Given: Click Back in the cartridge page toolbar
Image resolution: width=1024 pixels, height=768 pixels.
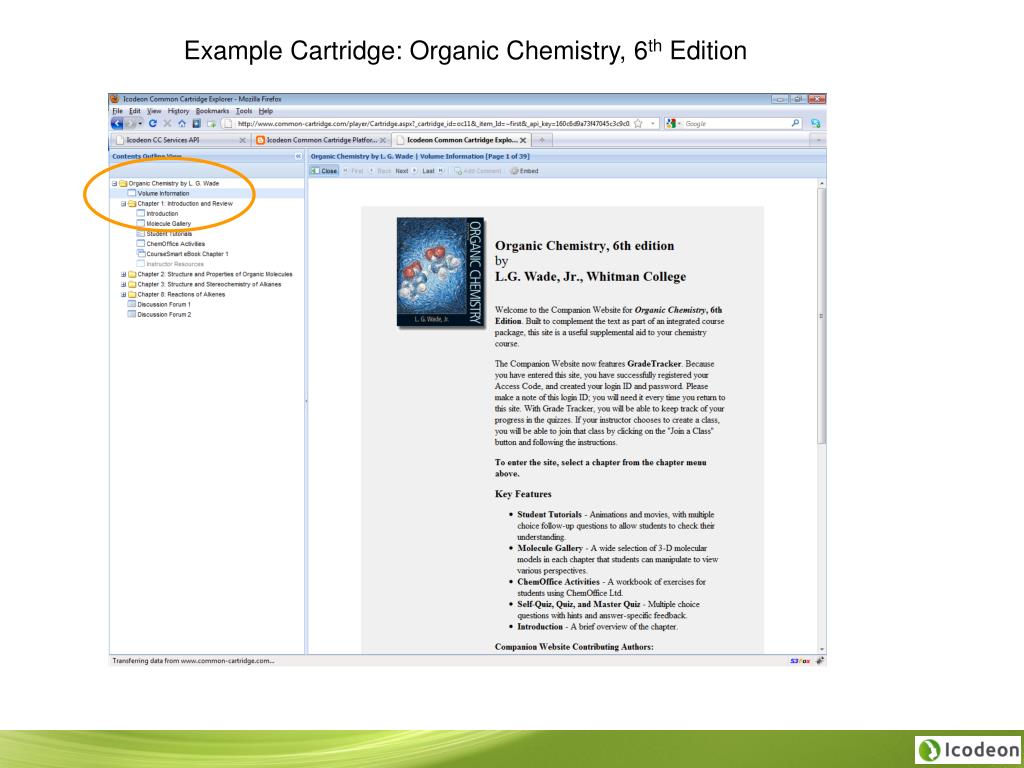Looking at the screenshot, I should [x=380, y=171].
